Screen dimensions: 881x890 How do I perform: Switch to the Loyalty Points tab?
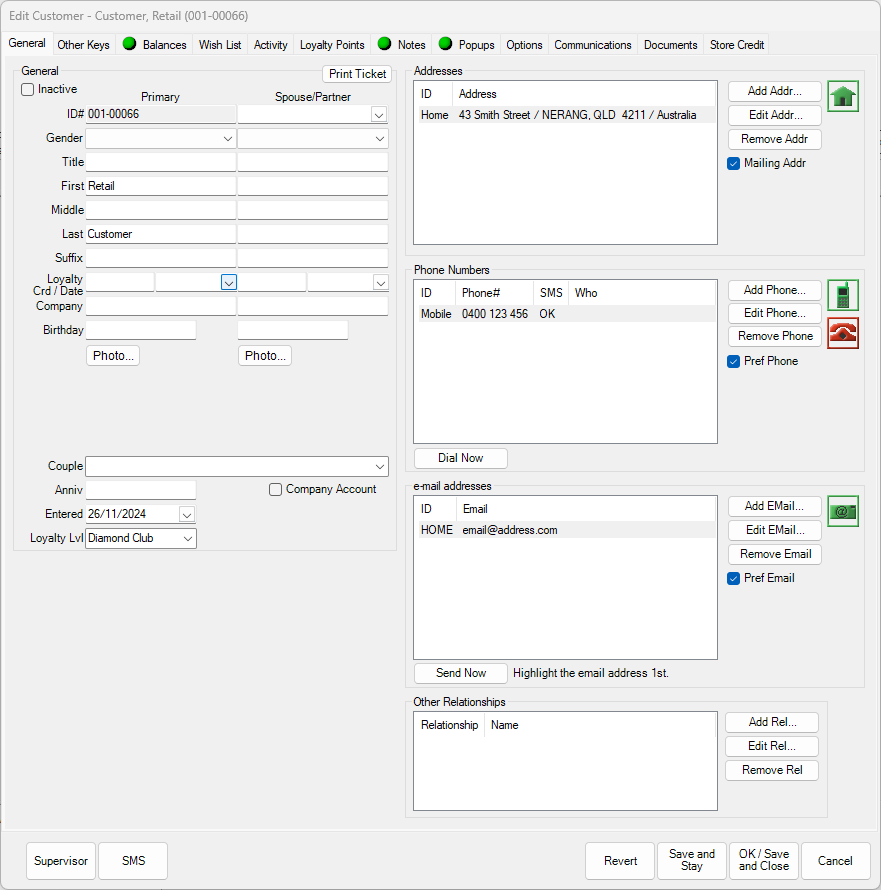pyautogui.click(x=332, y=43)
